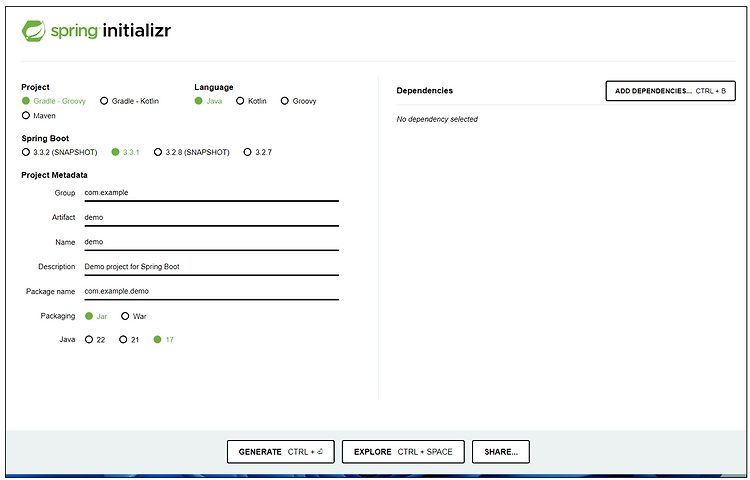
Task: Focus the Group input field
Action: point(211,193)
